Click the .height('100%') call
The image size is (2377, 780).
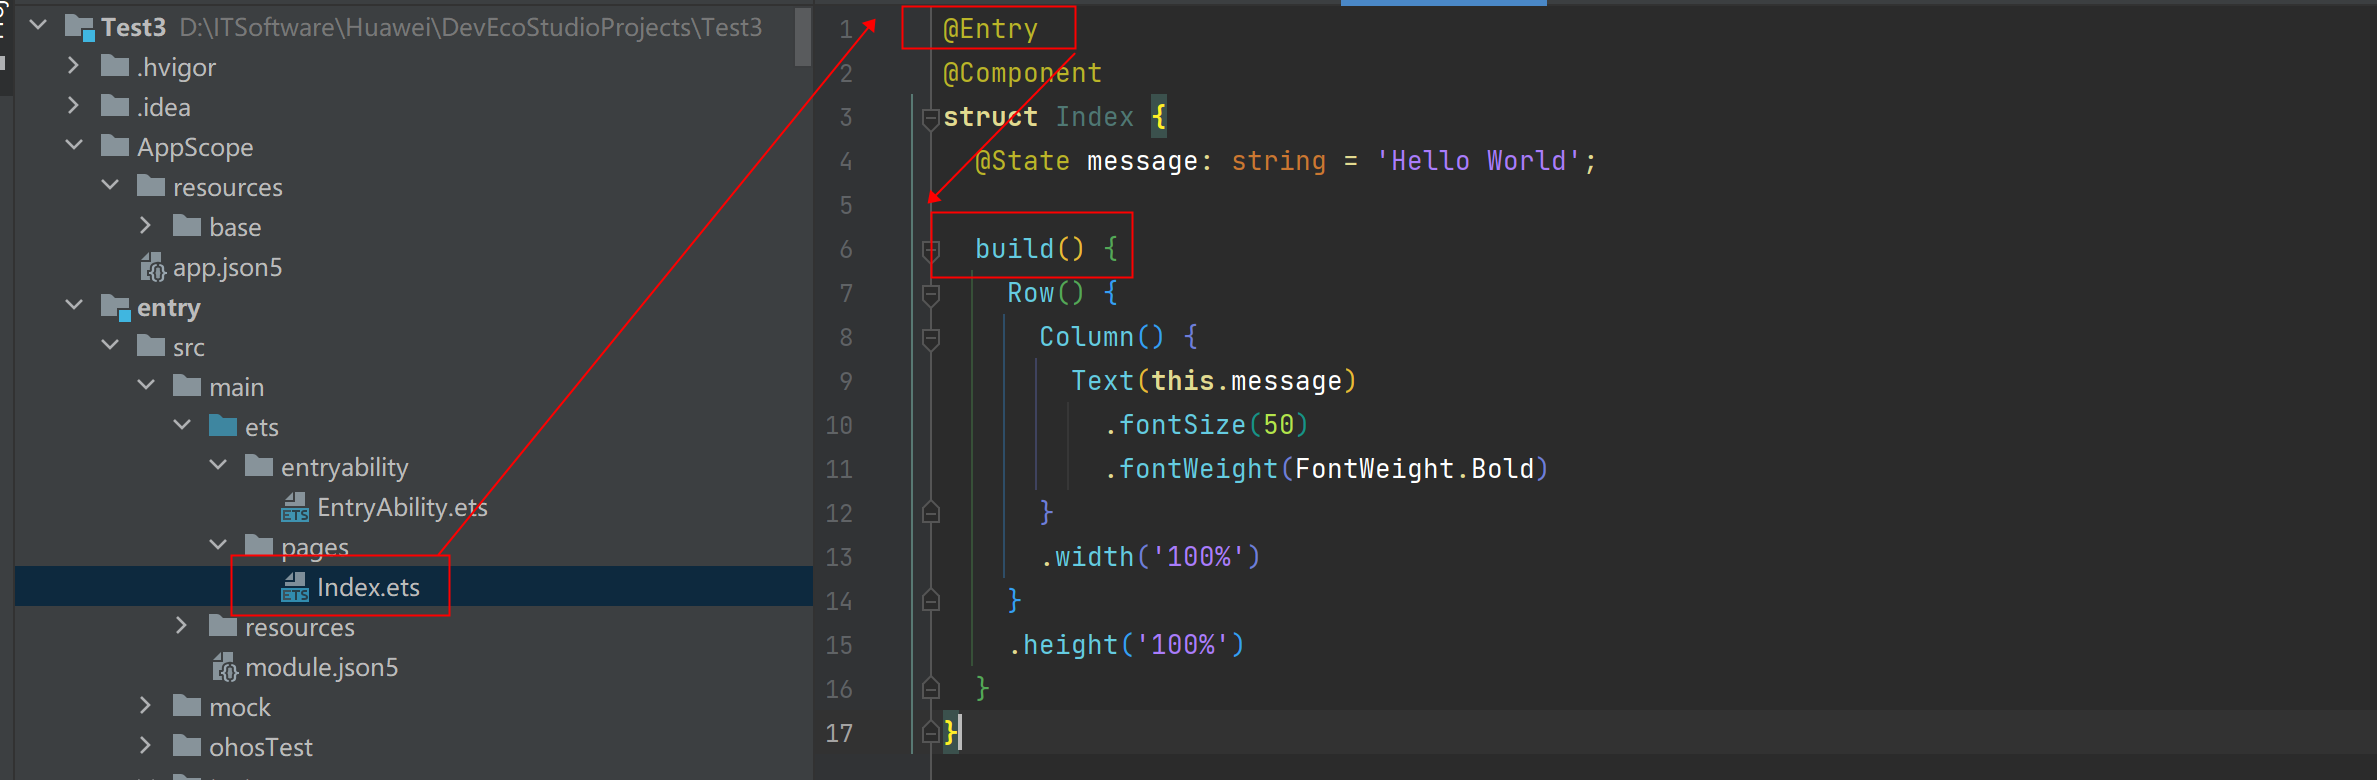(1126, 645)
